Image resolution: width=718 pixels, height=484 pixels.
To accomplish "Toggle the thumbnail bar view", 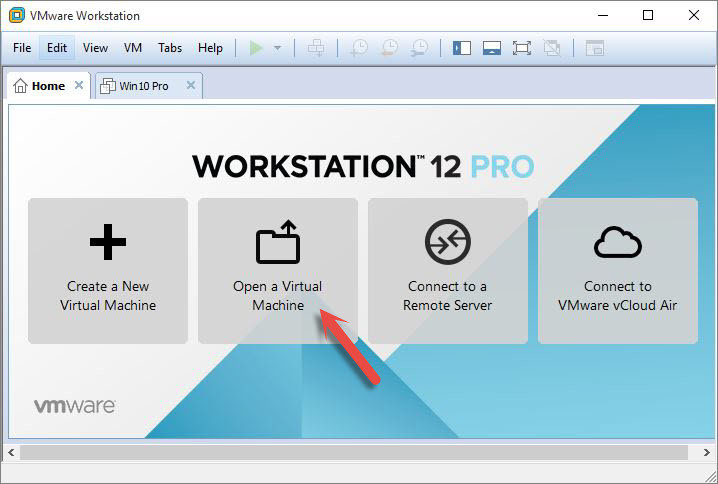I will tap(491, 48).
